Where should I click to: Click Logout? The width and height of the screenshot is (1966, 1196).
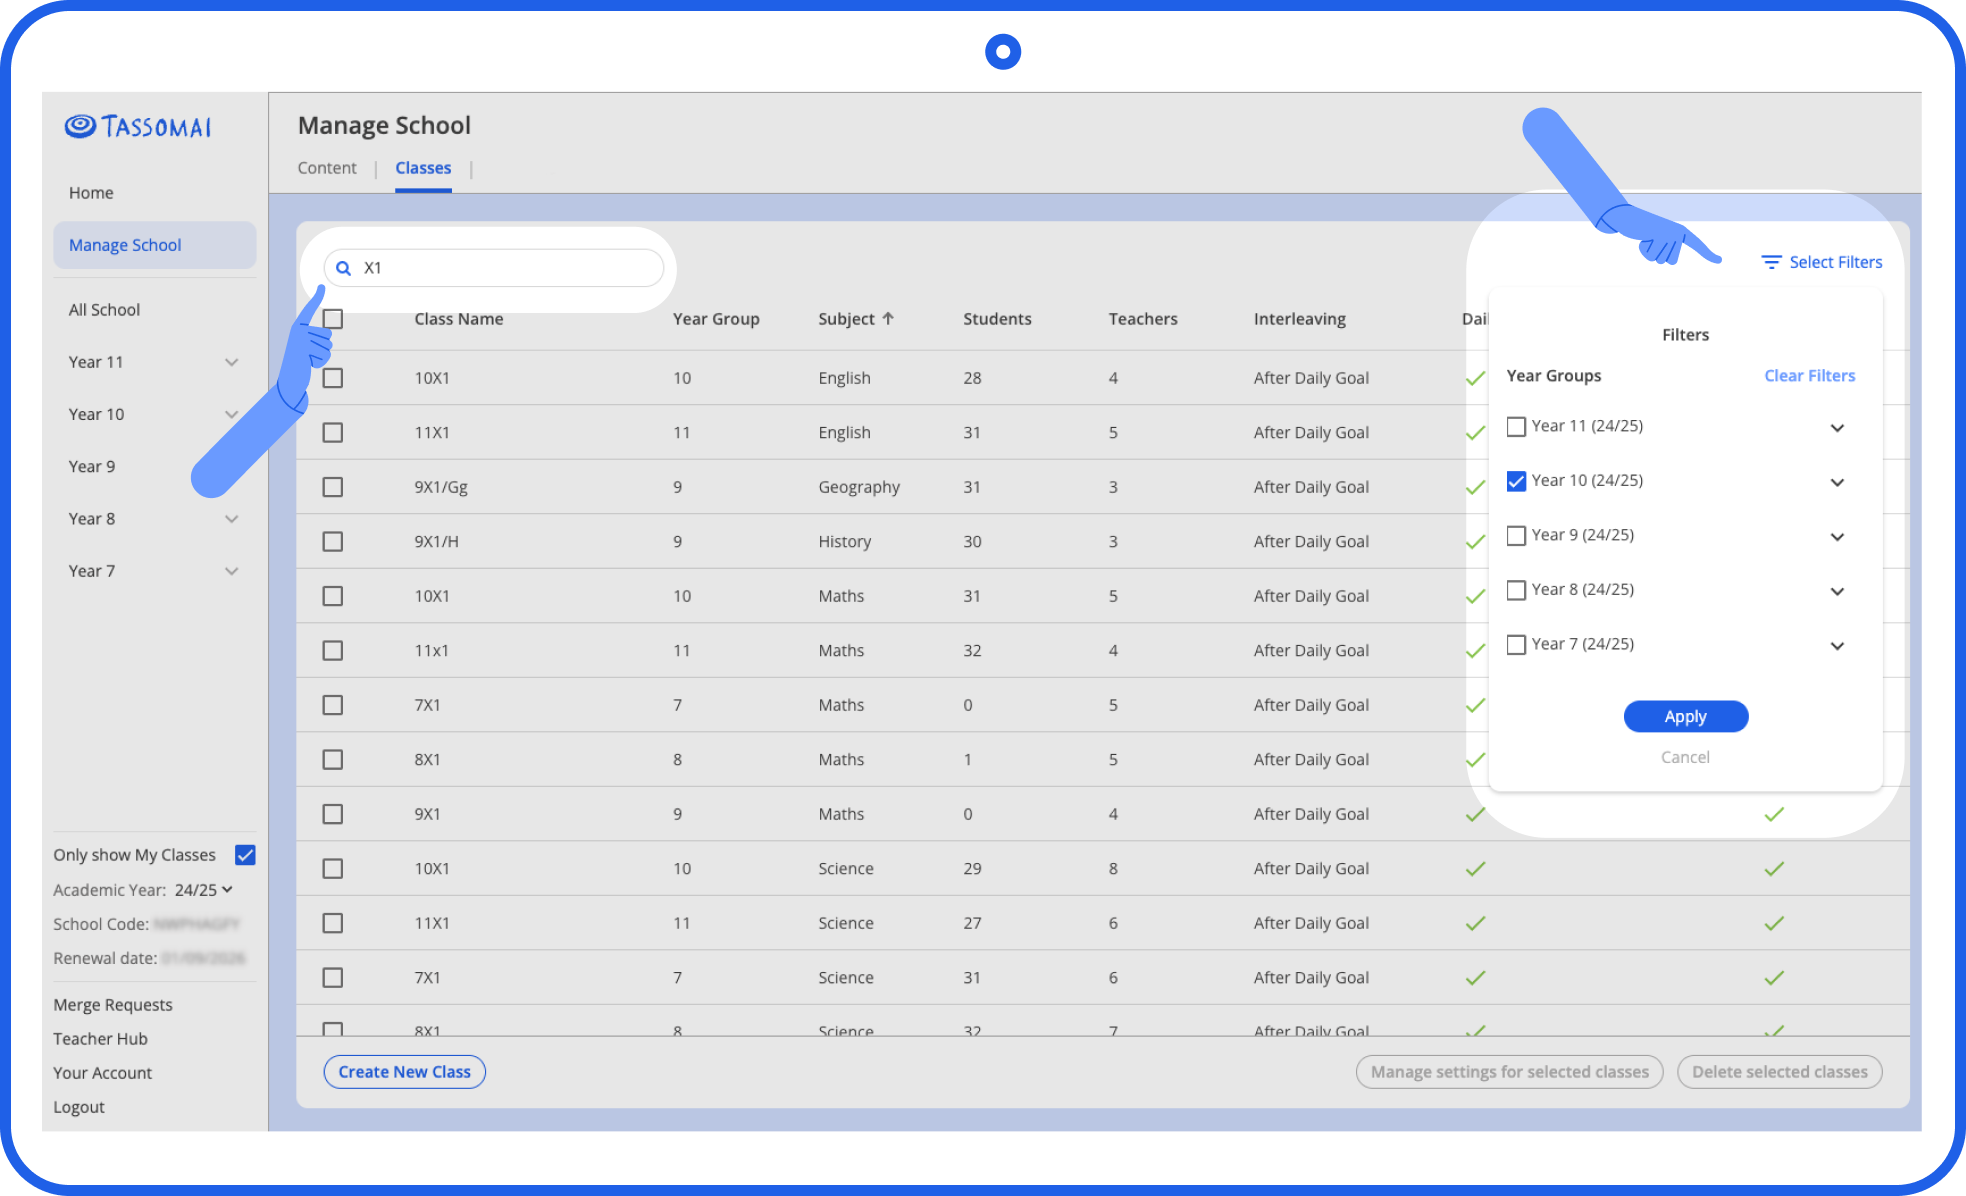tap(79, 1107)
